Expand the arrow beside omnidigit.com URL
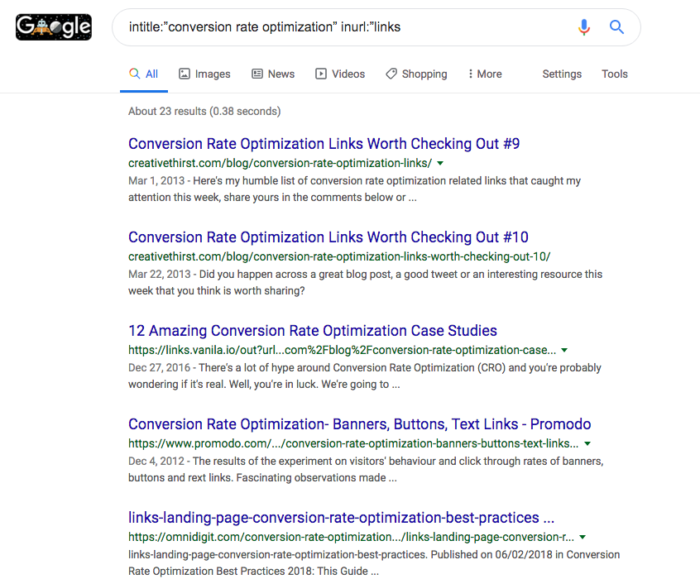Image resolution: width=700 pixels, height=579 pixels. pos(582,537)
